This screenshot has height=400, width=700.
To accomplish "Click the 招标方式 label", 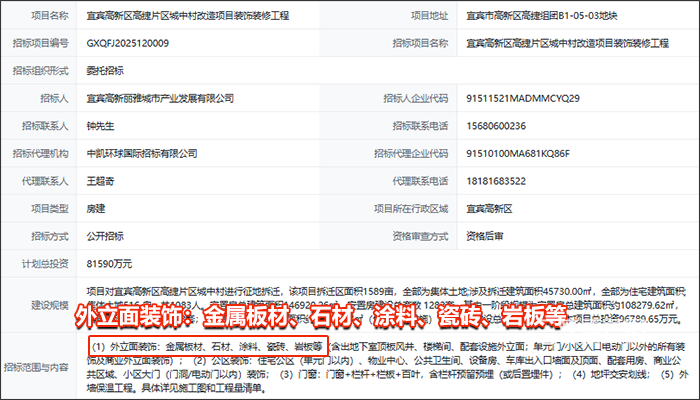I will click(50, 236).
